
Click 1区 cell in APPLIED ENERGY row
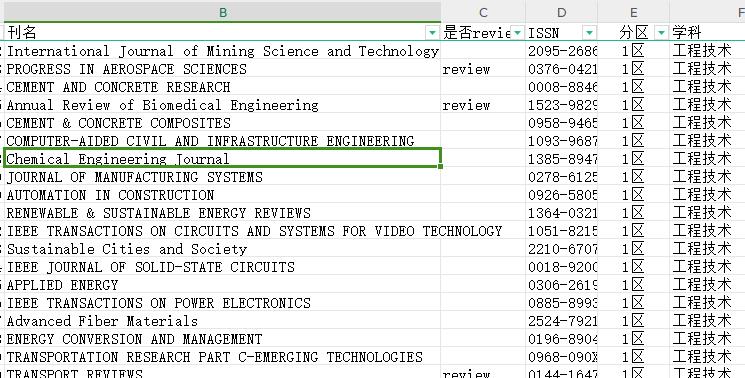tap(633, 285)
